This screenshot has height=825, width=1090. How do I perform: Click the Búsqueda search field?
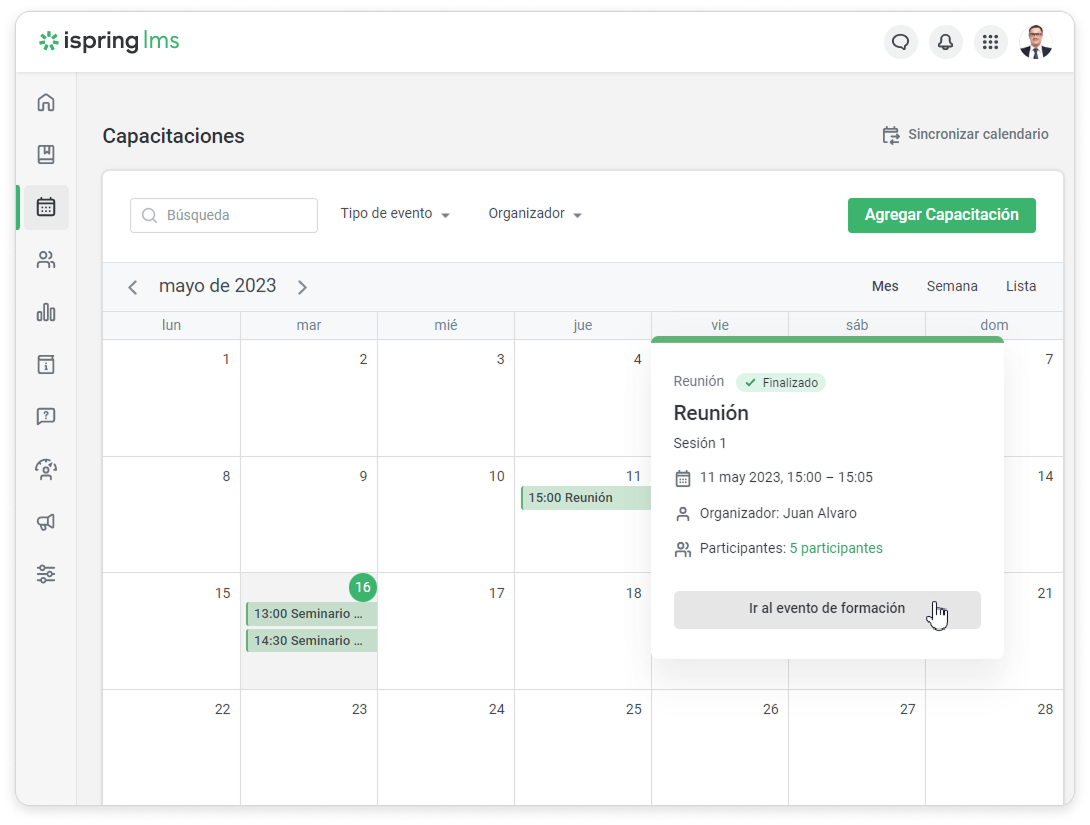click(224, 215)
